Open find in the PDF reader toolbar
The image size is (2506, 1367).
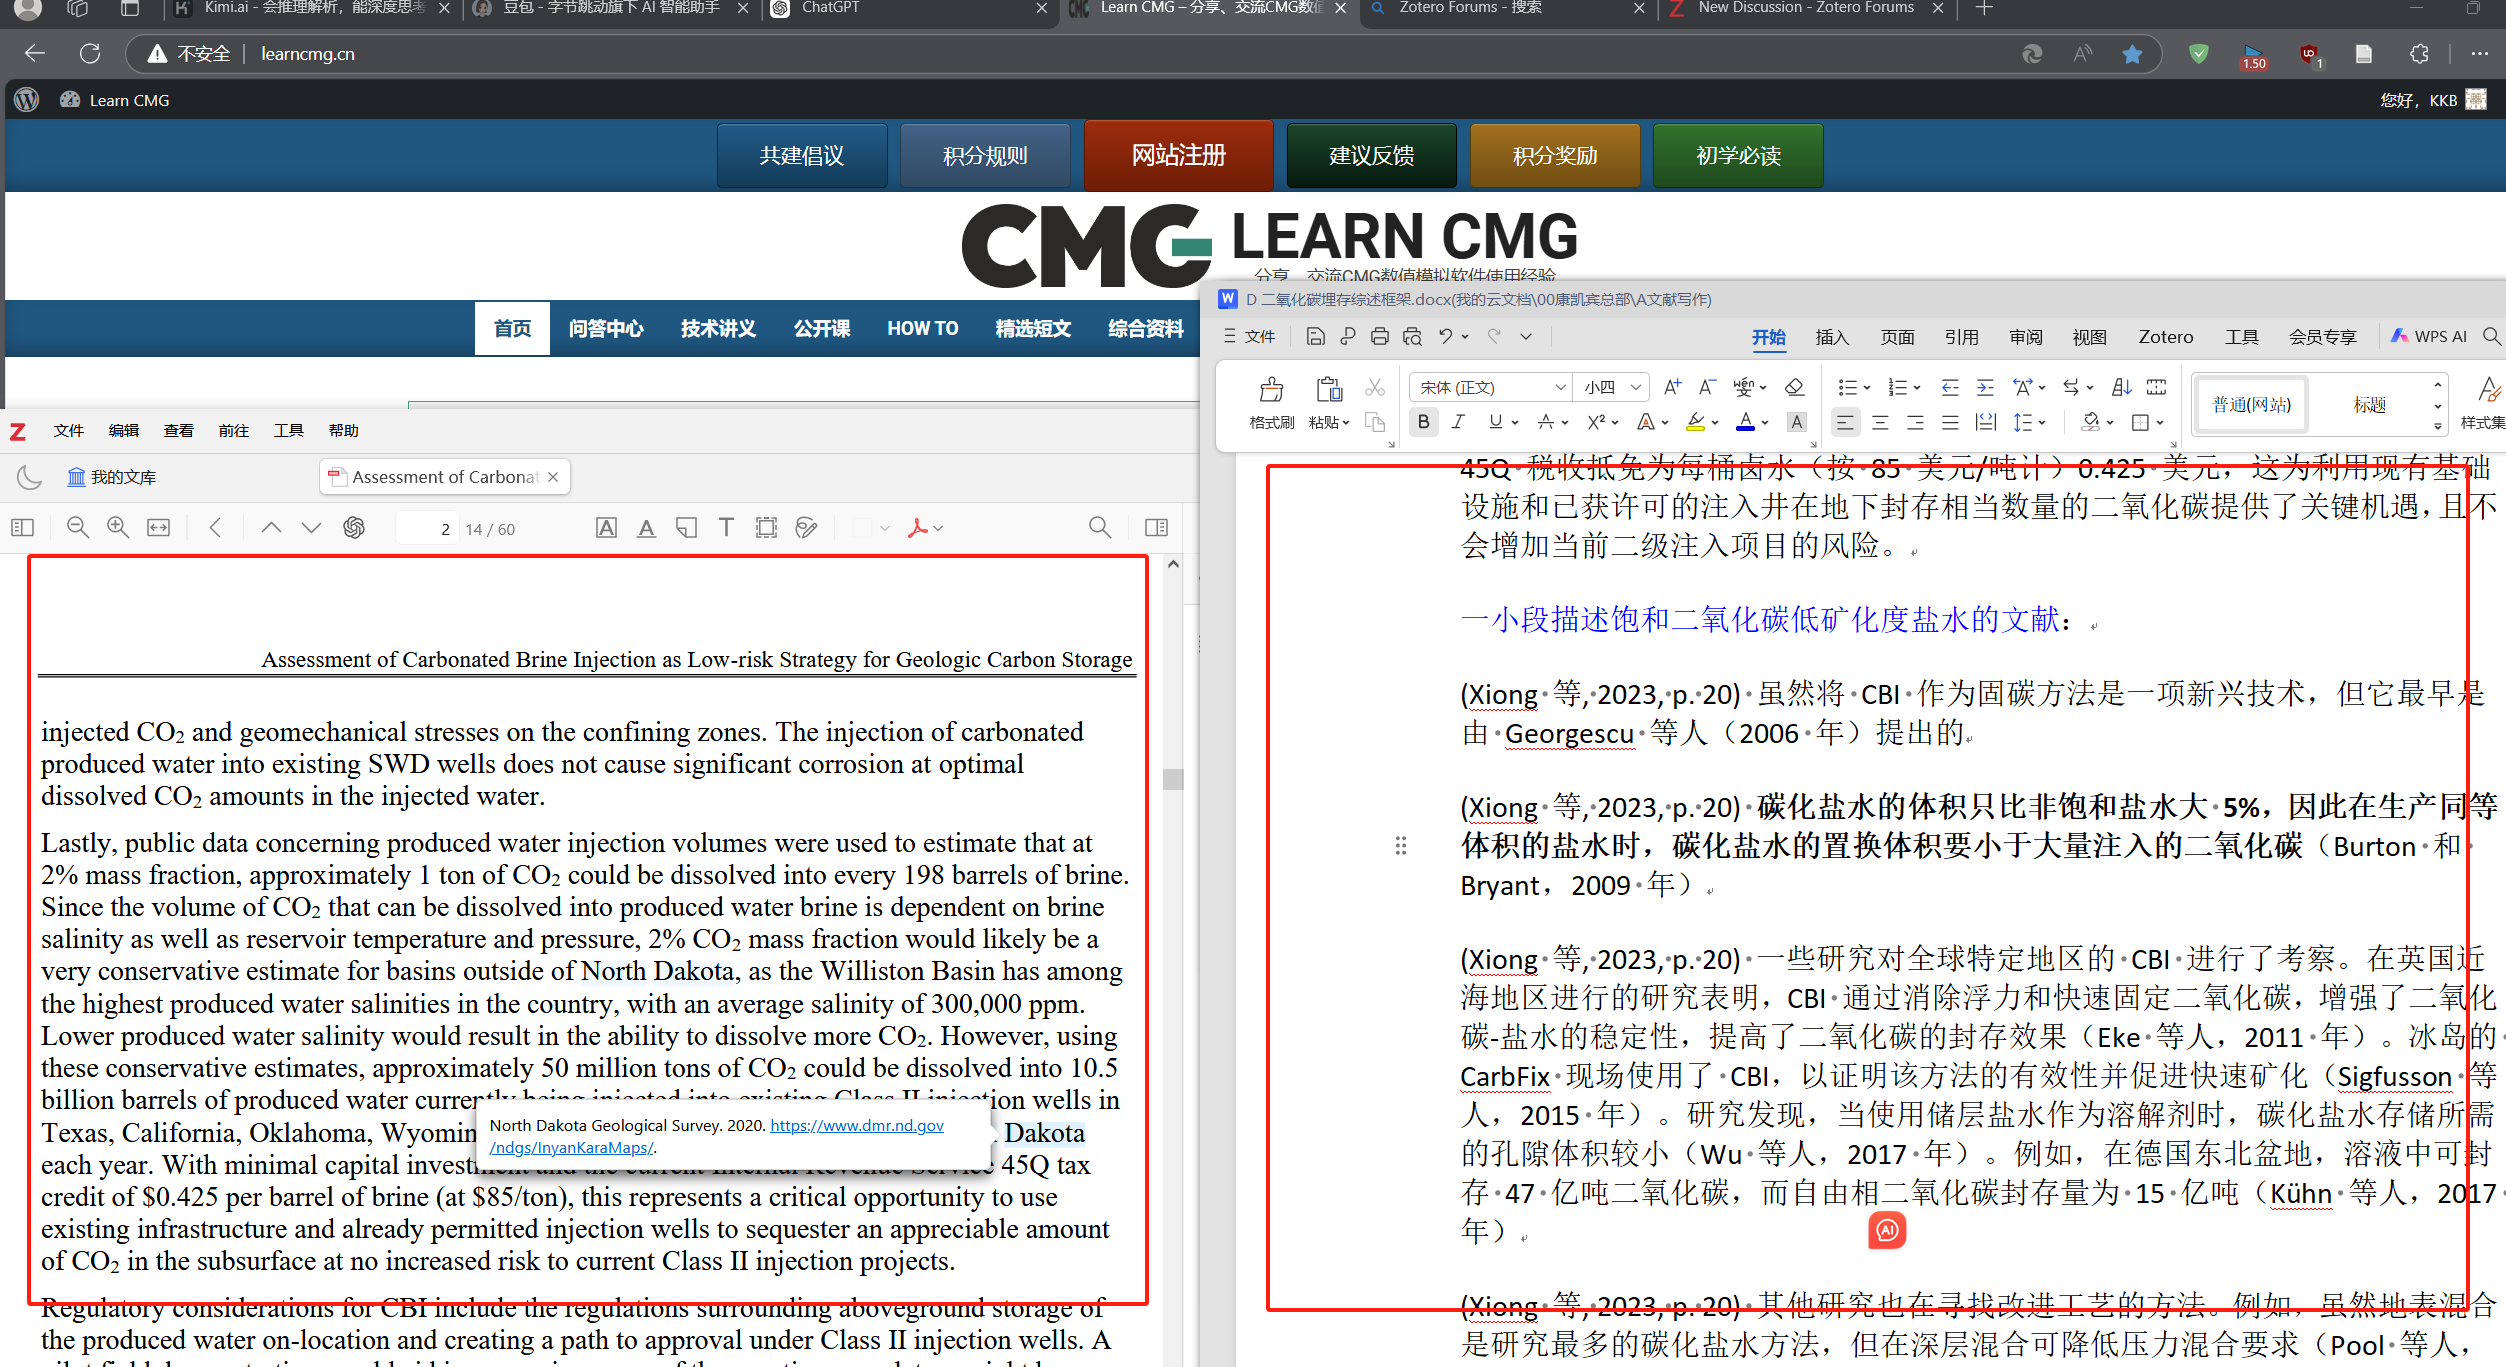coord(1099,528)
